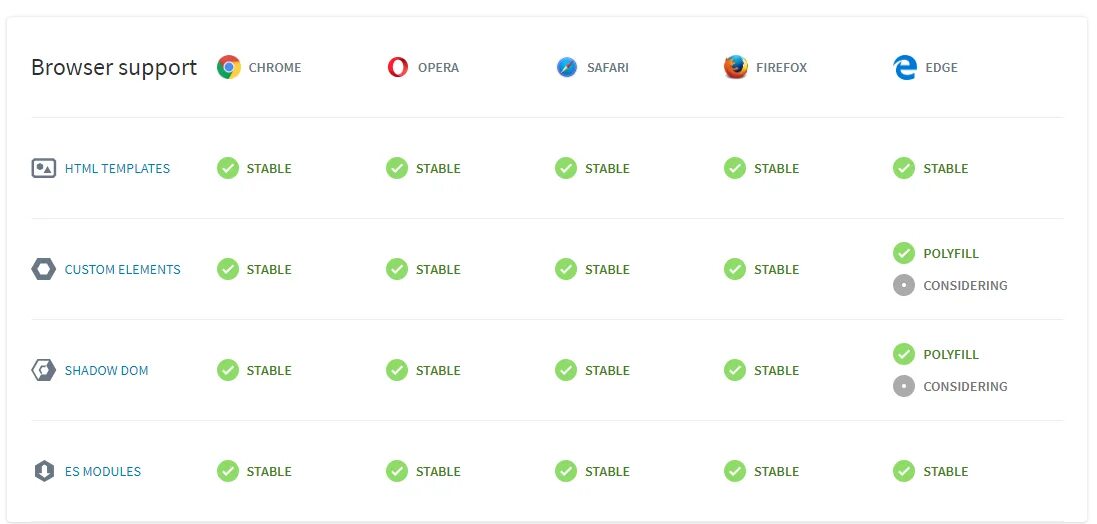Click the Edge browser logo icon
Viewport: 1097px width, 524px height.
click(905, 67)
